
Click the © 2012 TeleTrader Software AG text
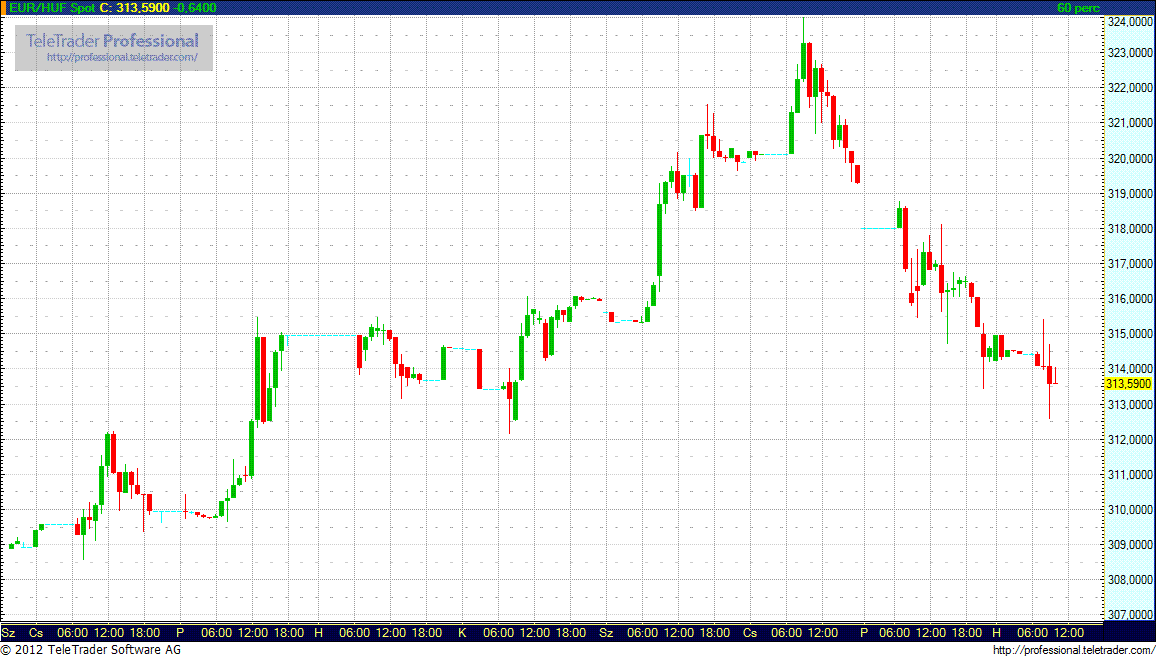91,650
